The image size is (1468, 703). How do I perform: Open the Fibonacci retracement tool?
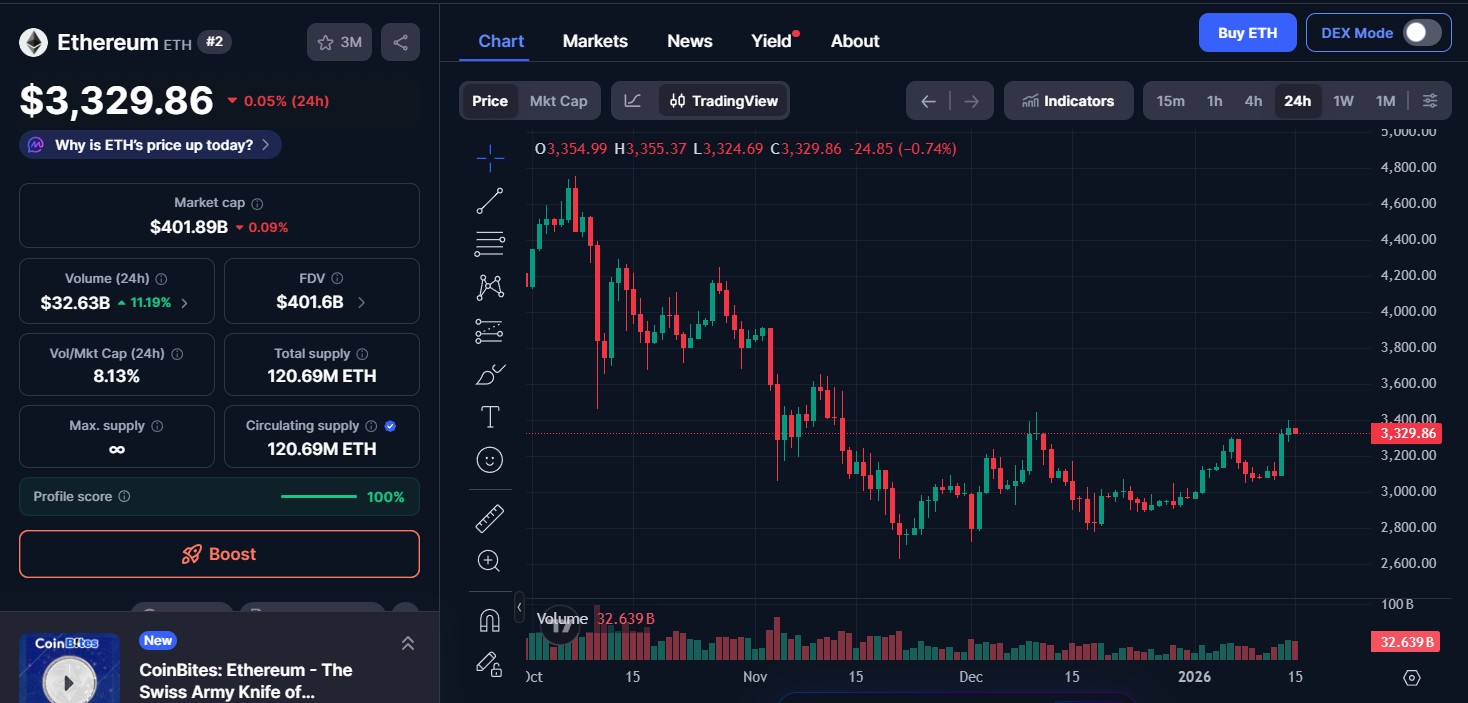tap(489, 243)
